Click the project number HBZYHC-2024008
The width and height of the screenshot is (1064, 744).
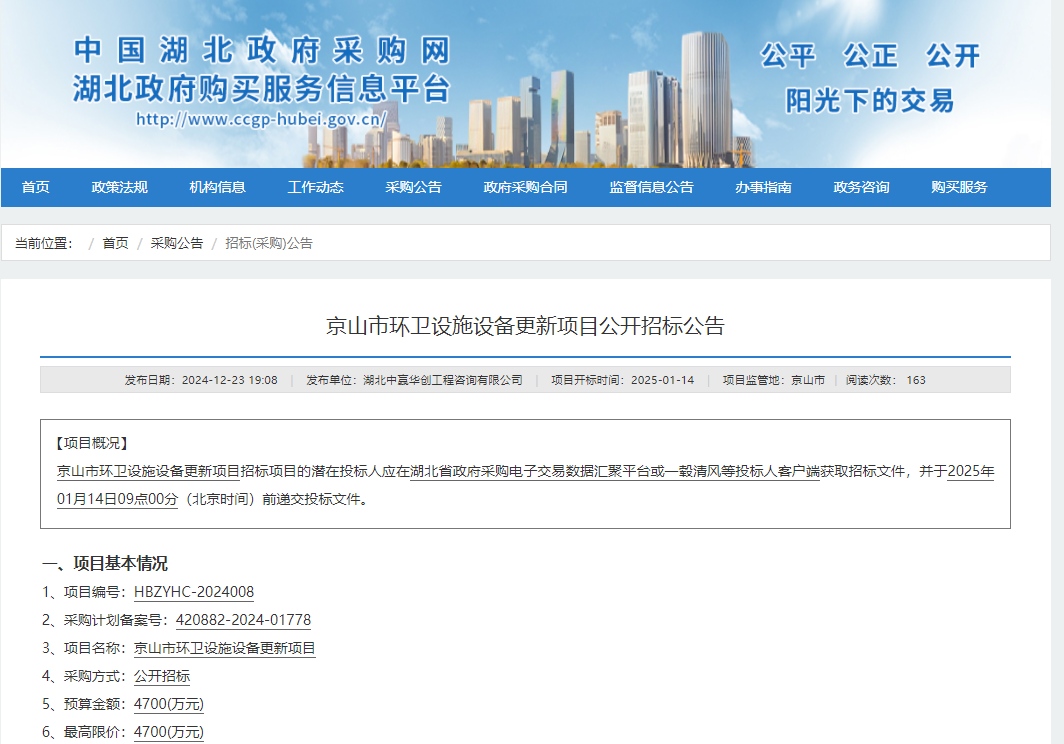coord(194,592)
